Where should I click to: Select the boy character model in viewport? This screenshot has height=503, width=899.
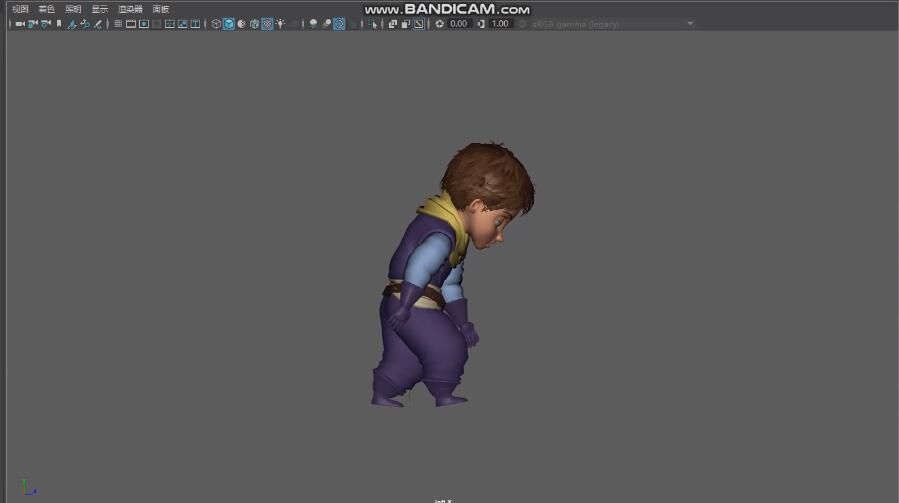[x=447, y=275]
